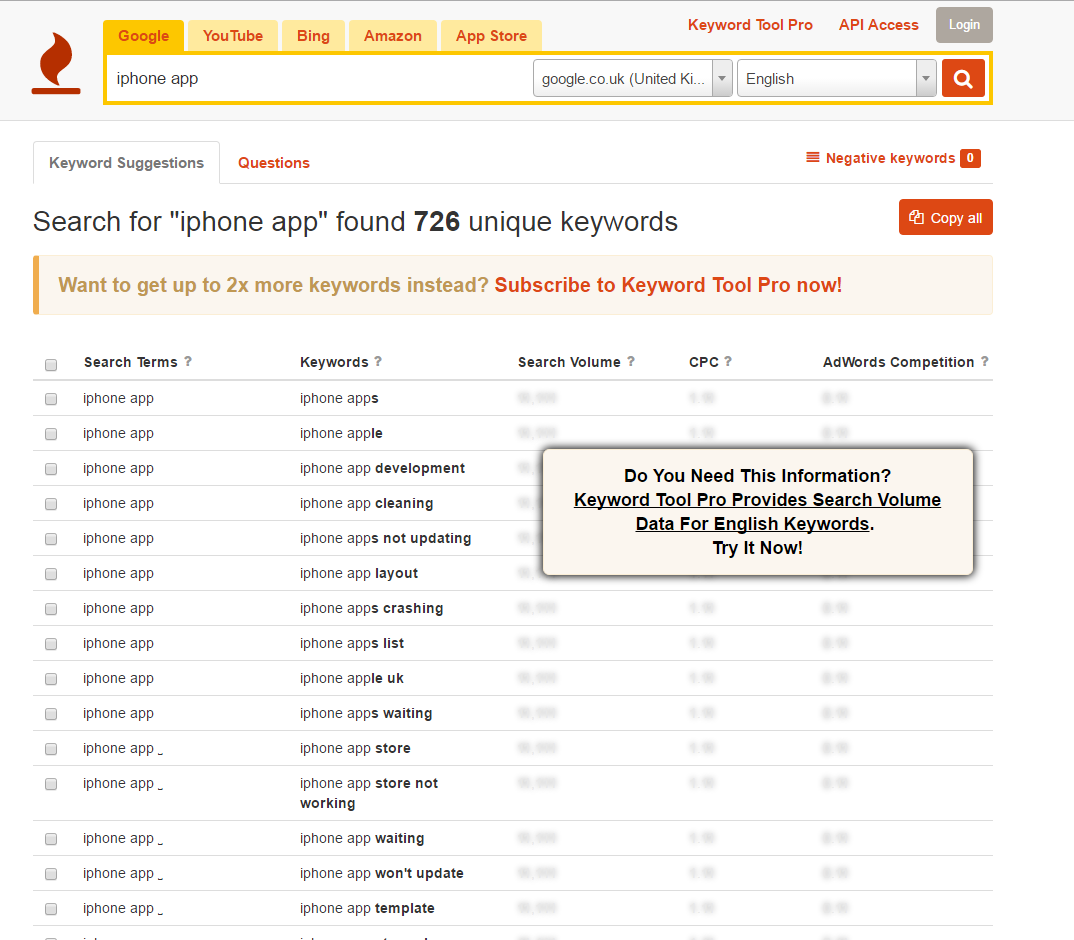The height and width of the screenshot is (940, 1074).
Task: Open the API Access link
Action: (x=879, y=25)
